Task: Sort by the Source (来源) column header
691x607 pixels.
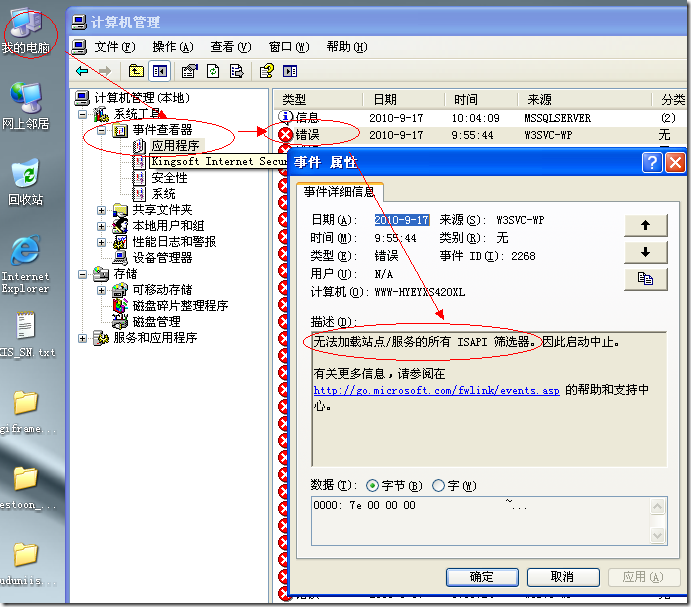Action: [584, 100]
